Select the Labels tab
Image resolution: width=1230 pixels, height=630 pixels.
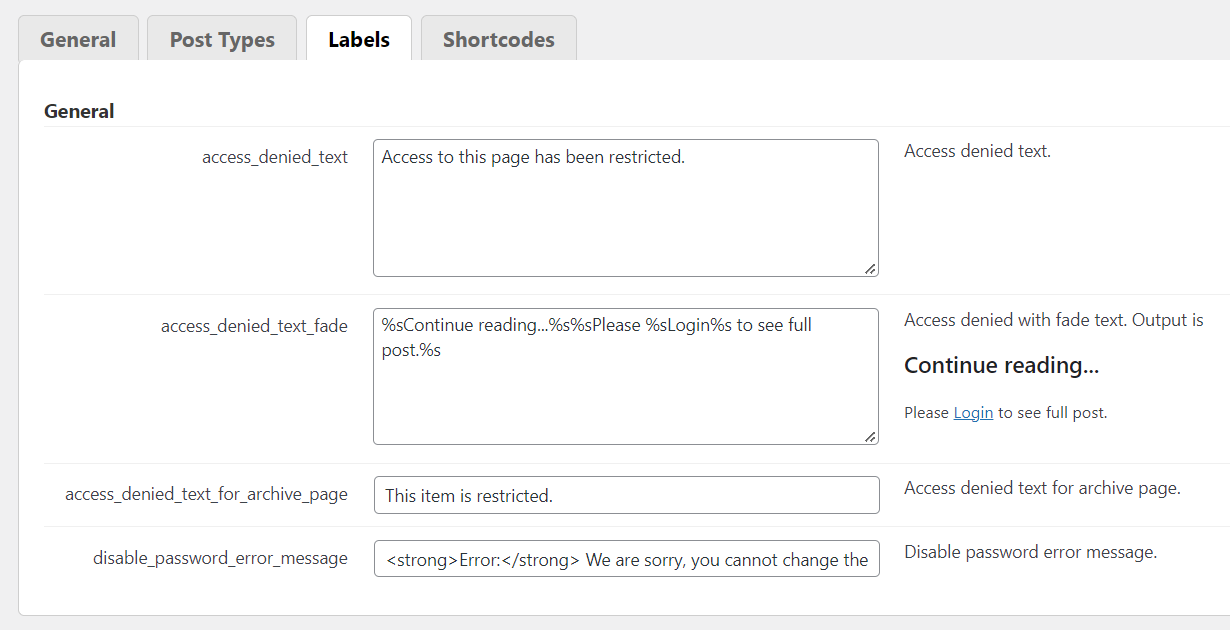point(359,40)
